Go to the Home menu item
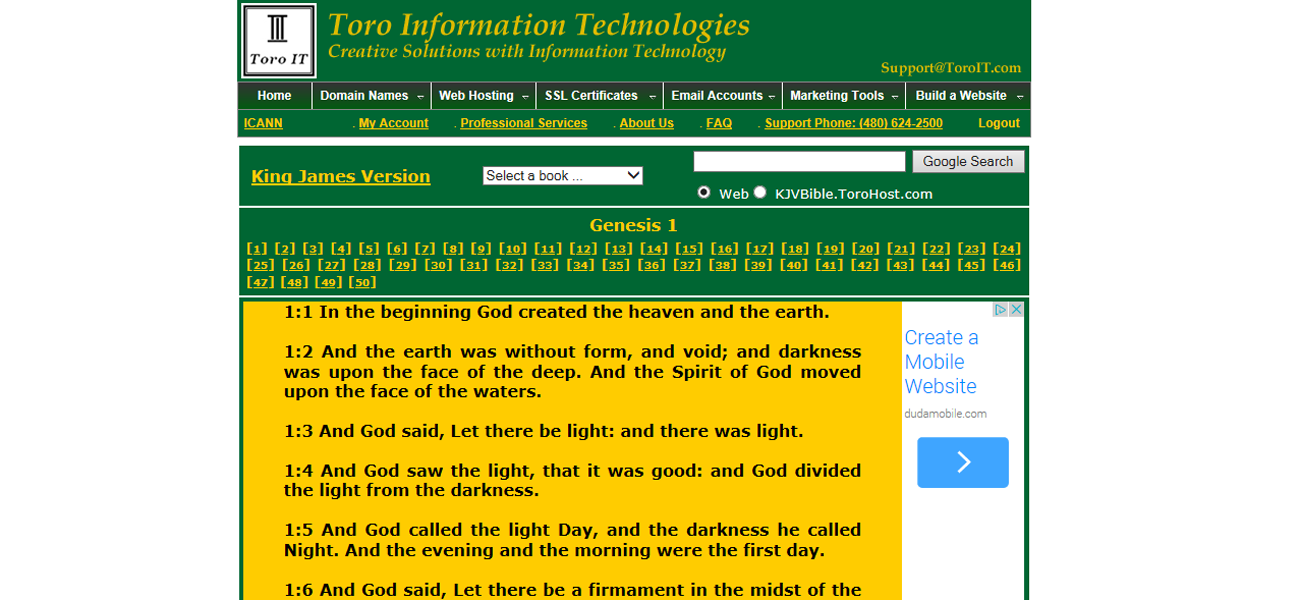This screenshot has height=600, width=1300. tap(274, 96)
